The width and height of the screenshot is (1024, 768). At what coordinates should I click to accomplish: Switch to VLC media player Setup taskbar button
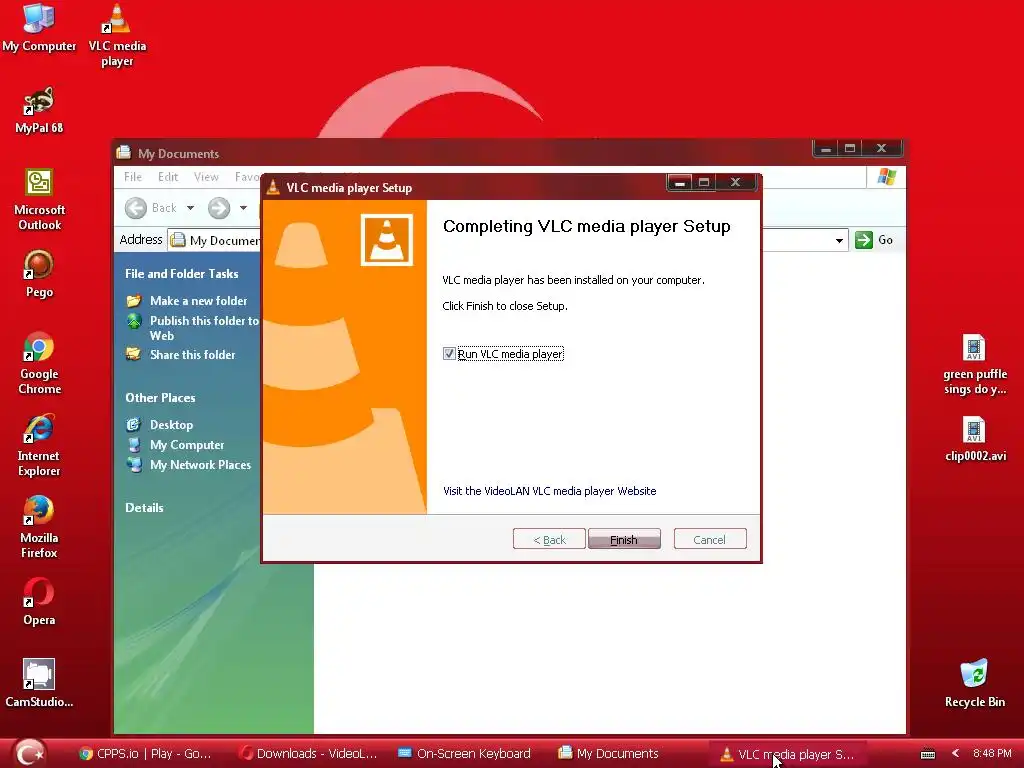click(x=788, y=754)
